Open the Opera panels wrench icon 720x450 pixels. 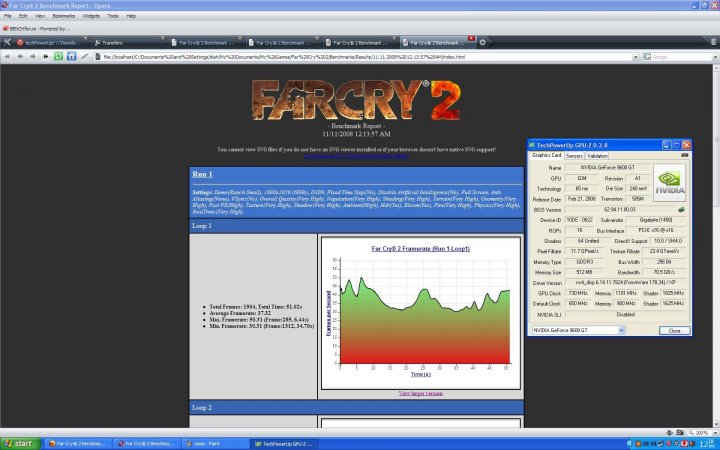click(7, 42)
